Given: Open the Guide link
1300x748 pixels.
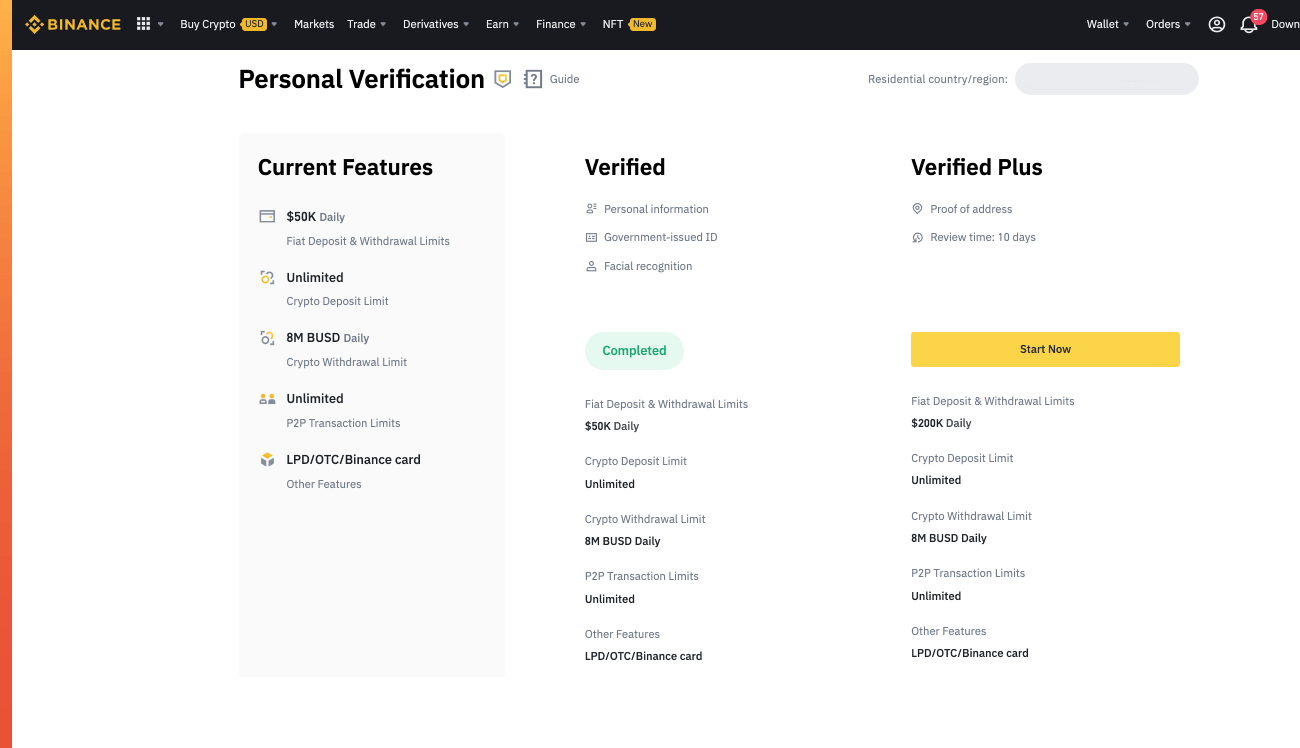Looking at the screenshot, I should 564,79.
